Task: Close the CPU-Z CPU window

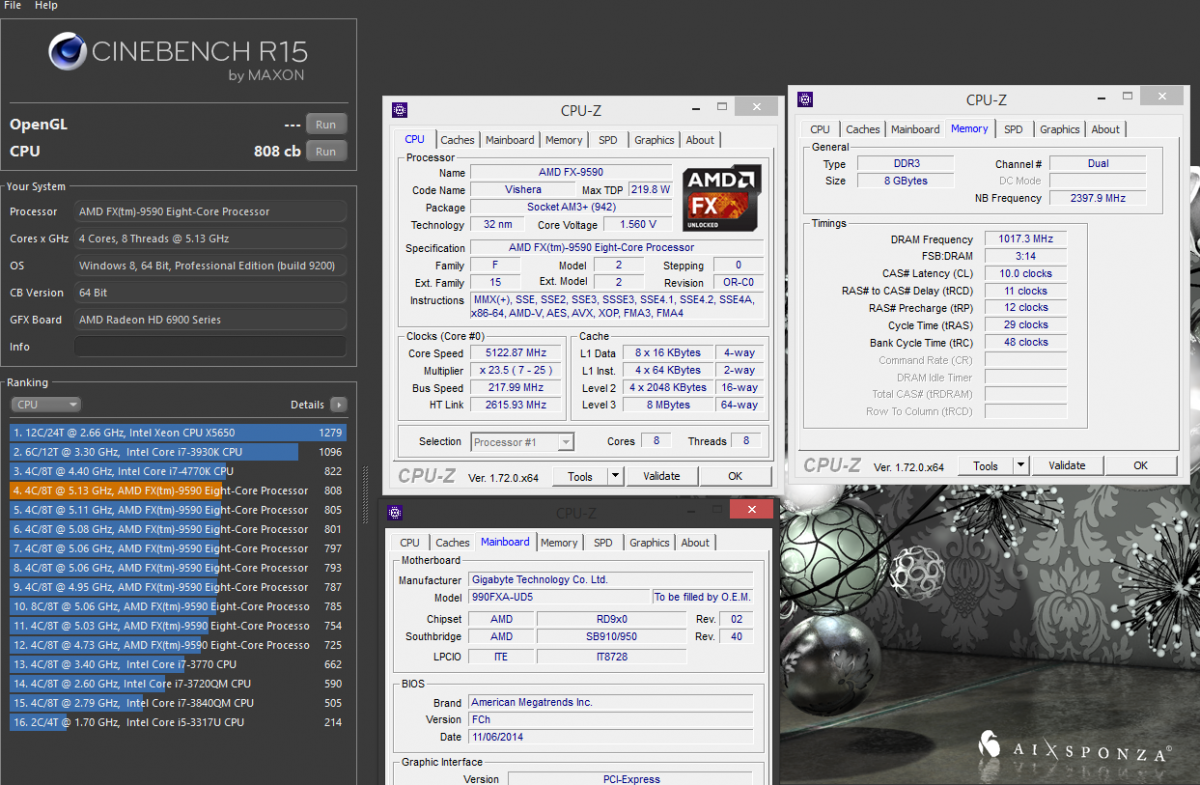Action: (755, 106)
